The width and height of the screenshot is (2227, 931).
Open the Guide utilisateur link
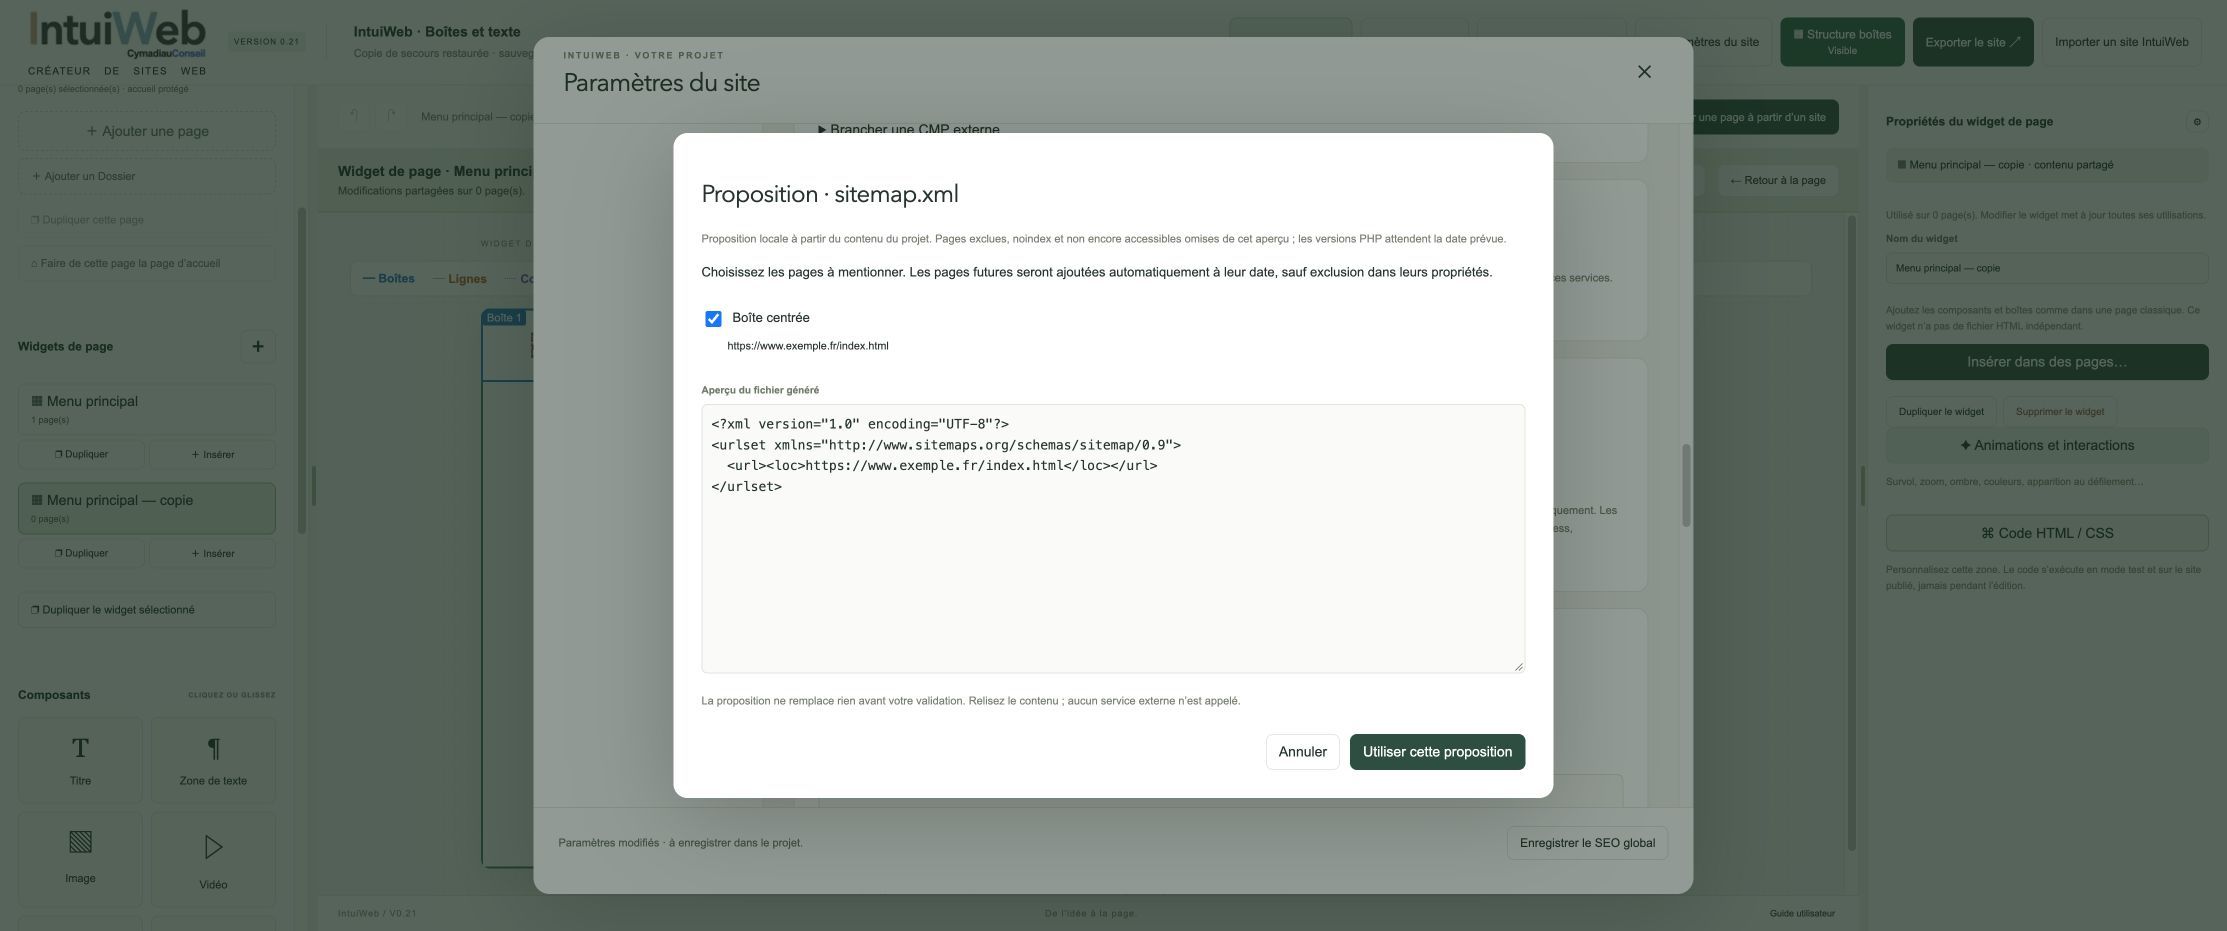pyautogui.click(x=1802, y=913)
